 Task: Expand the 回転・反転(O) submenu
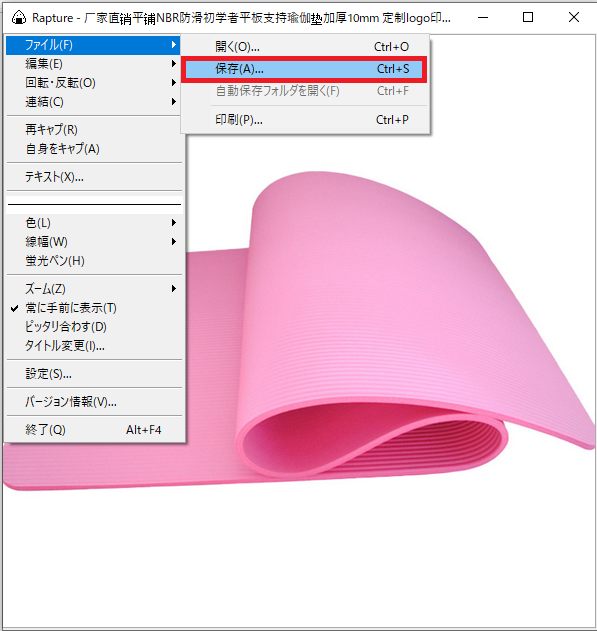[x=93, y=82]
